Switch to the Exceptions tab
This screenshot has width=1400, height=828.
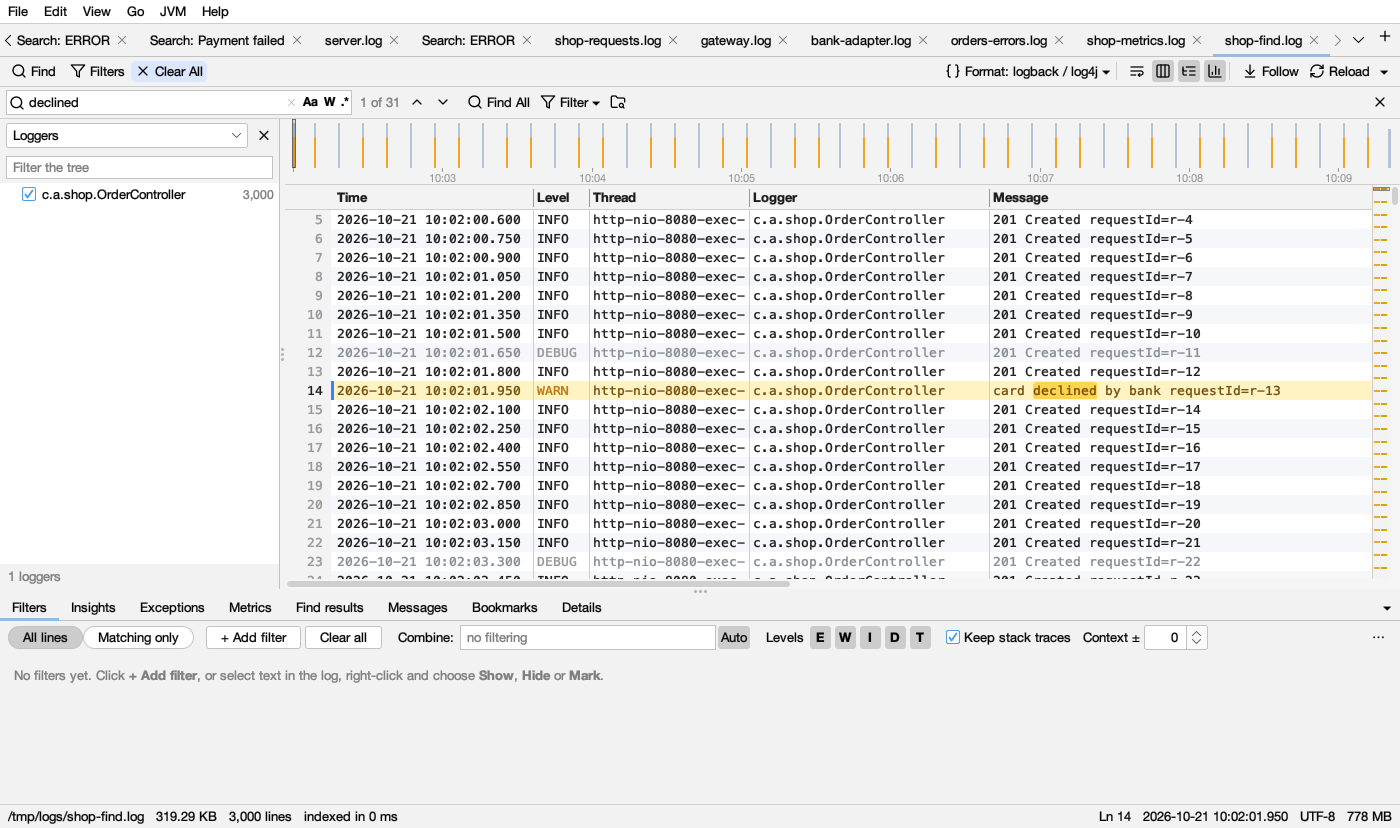tap(172, 607)
